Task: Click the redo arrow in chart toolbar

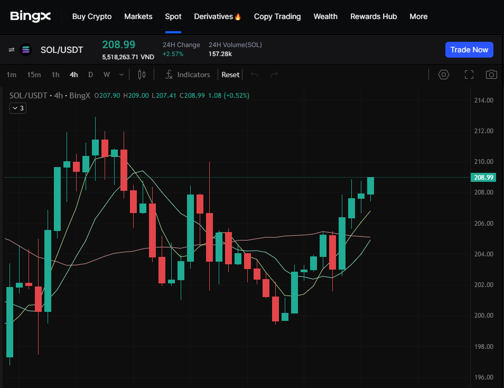Action: [274, 75]
